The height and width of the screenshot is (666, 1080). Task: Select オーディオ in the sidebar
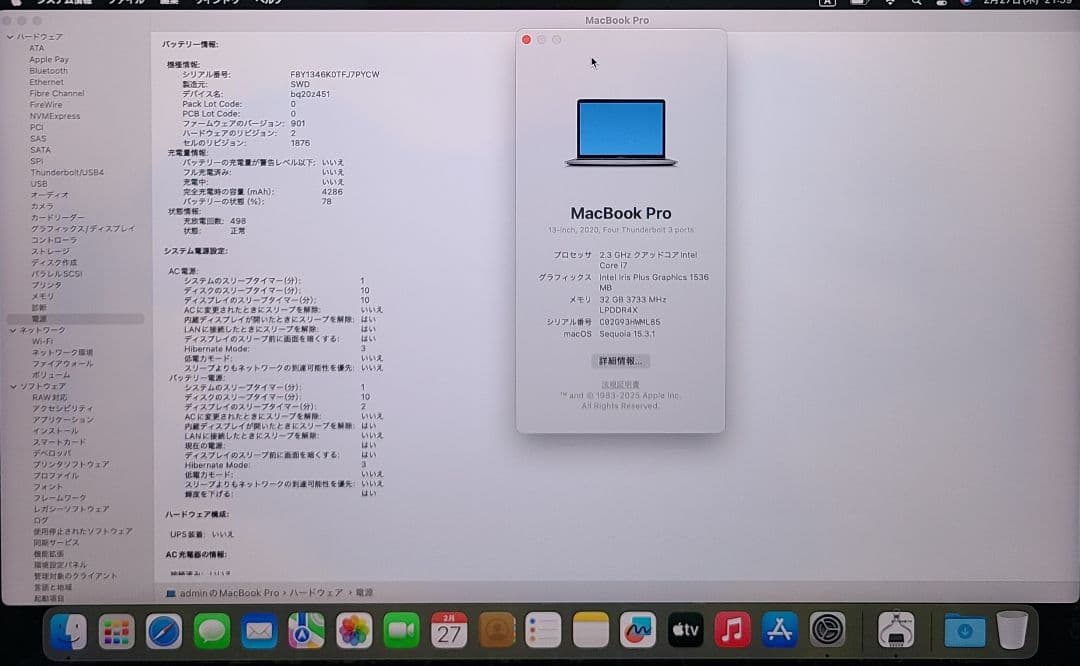(x=50, y=195)
